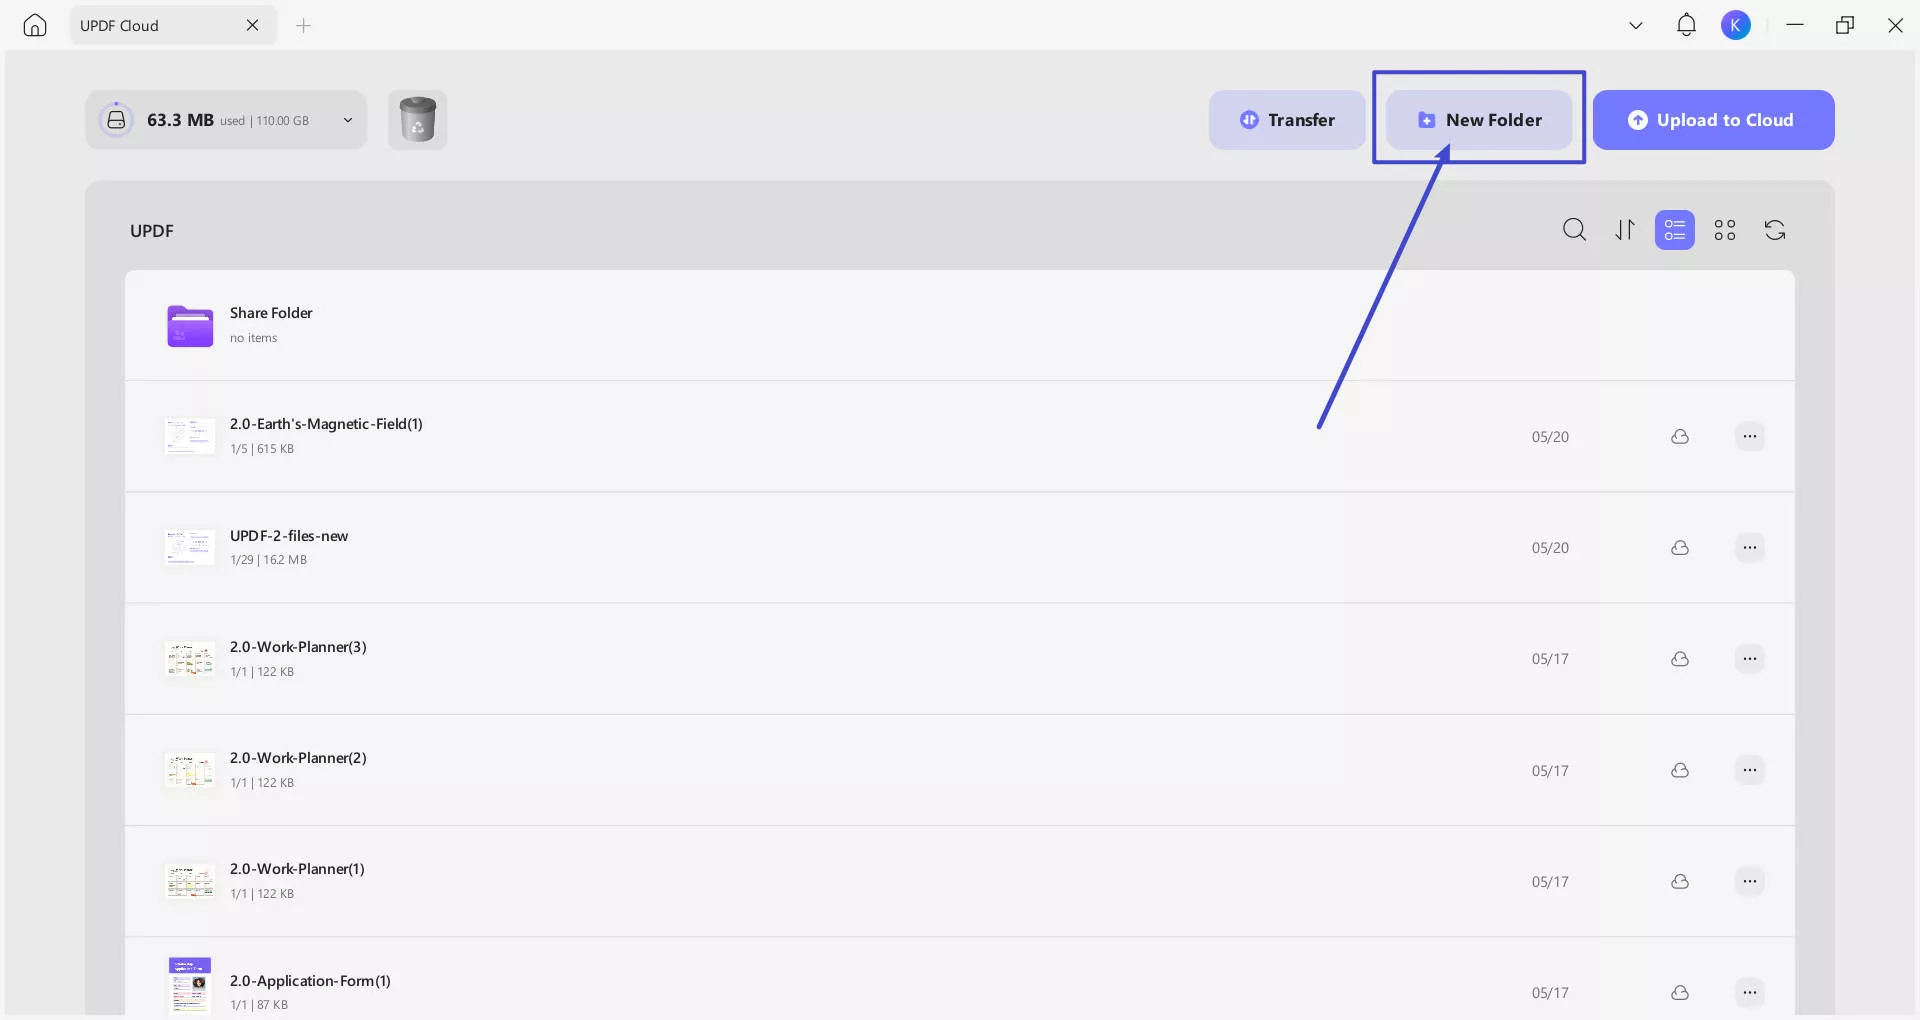Open UPDF-2-files-new thumbnail
Image resolution: width=1920 pixels, height=1020 pixels.
[x=190, y=548]
